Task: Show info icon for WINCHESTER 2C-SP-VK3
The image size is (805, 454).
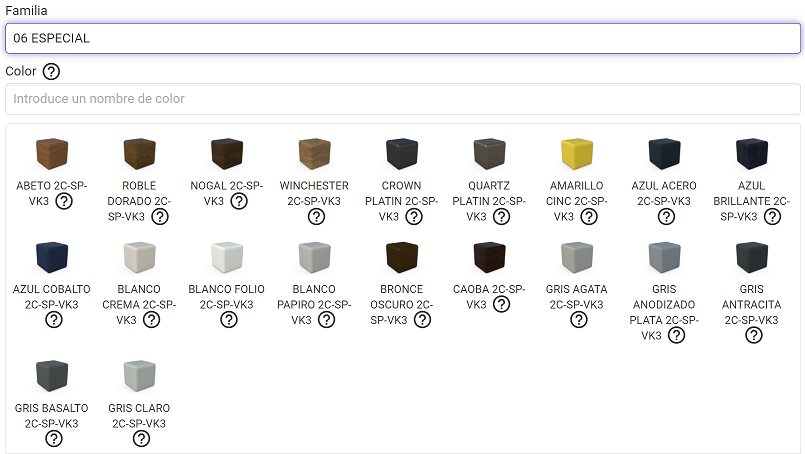Action: coord(316,217)
